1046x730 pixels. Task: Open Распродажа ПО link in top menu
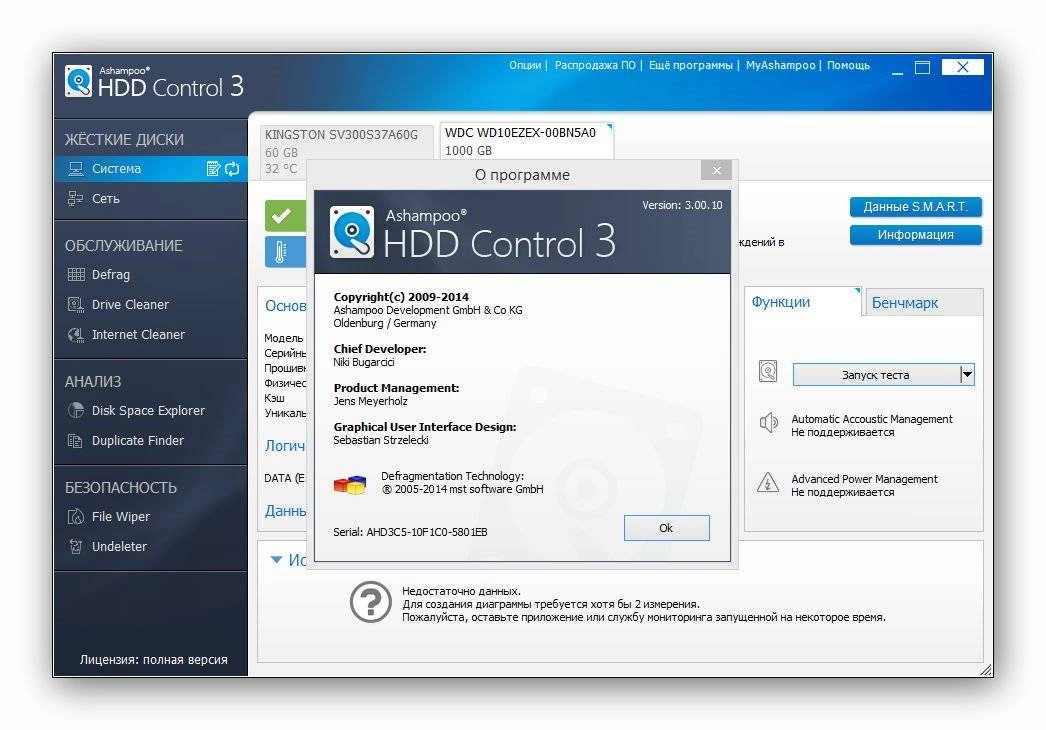[595, 65]
